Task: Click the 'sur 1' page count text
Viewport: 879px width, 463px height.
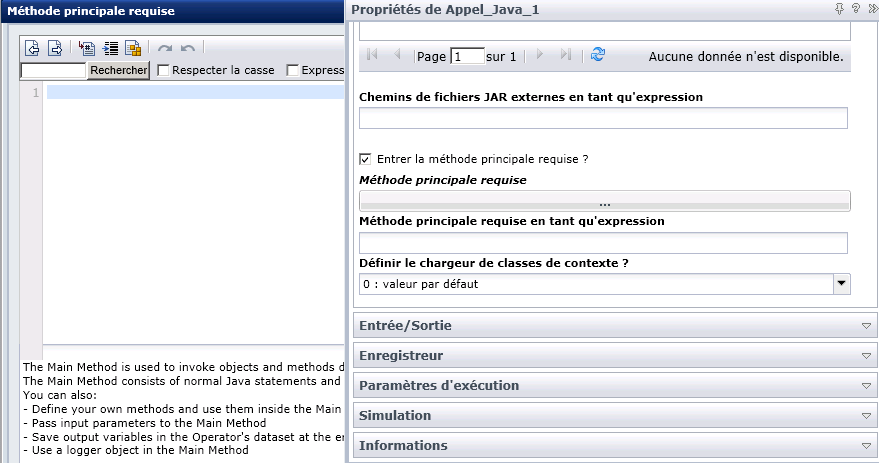Action: (x=501, y=57)
